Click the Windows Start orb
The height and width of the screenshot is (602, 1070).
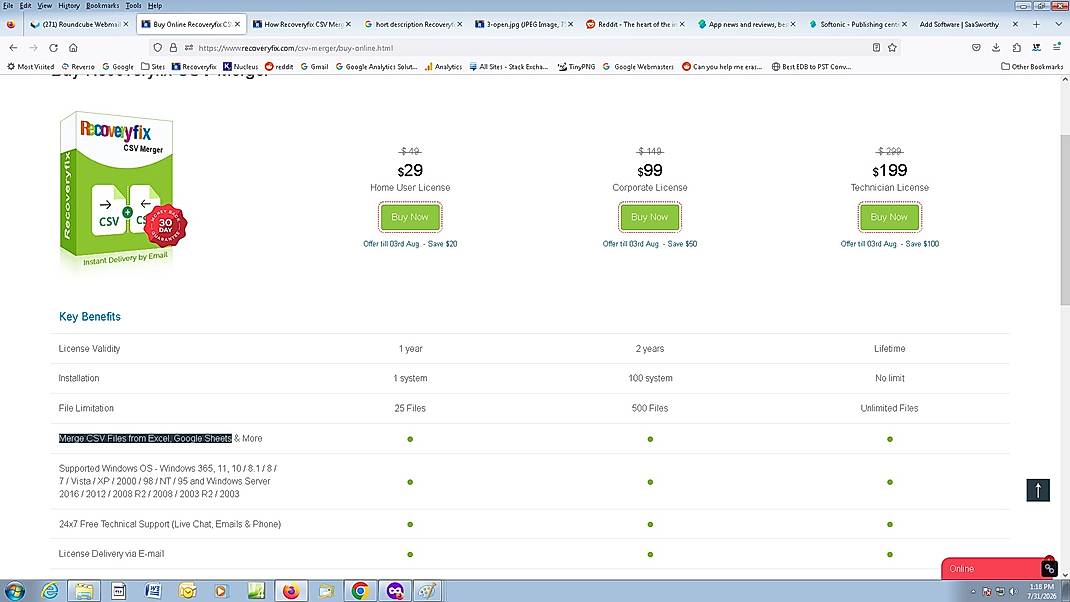(x=15, y=590)
